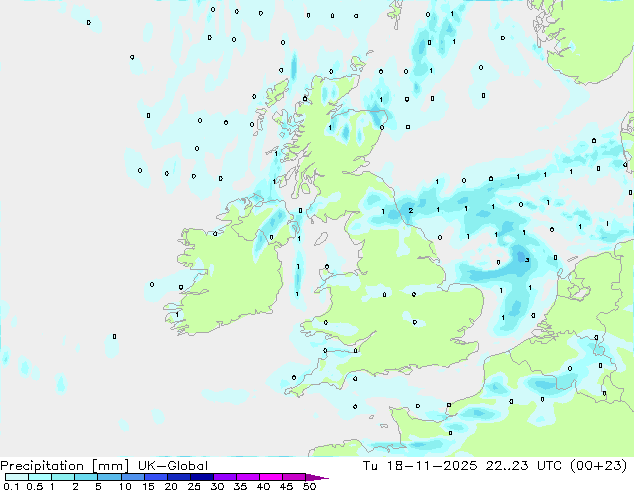Viewport: 634px width, 490px height.
Task: Click the '15' legend scale label
Action: tap(148, 486)
